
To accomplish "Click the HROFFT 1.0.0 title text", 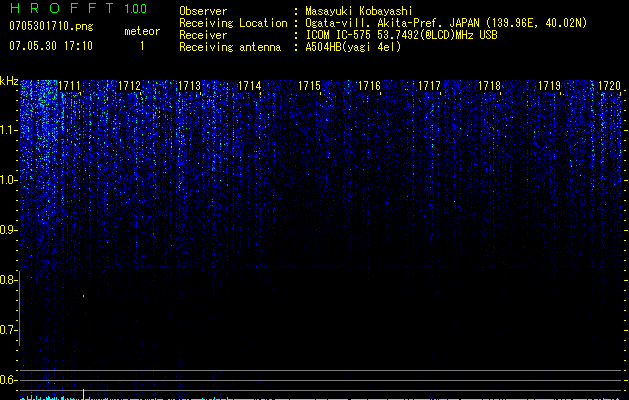I will pyautogui.click(x=78, y=8).
